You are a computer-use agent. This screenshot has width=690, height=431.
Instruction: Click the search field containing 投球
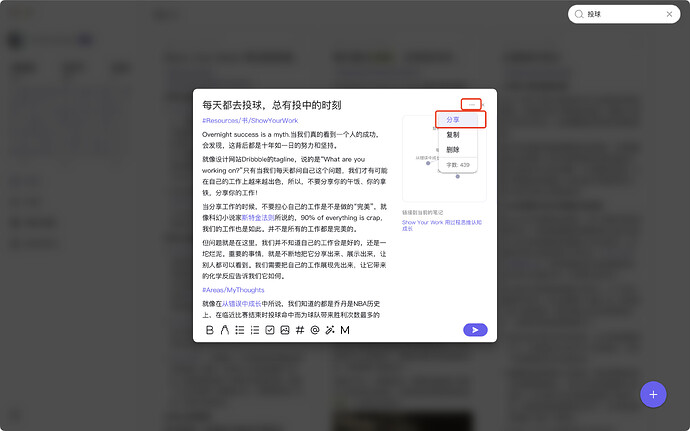625,15
